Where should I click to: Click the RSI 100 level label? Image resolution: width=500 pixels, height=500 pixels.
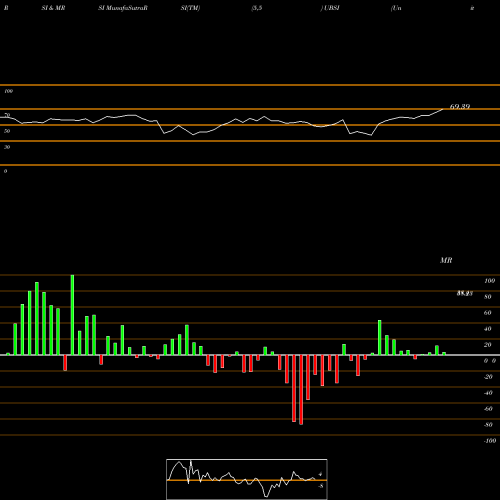point(8,91)
